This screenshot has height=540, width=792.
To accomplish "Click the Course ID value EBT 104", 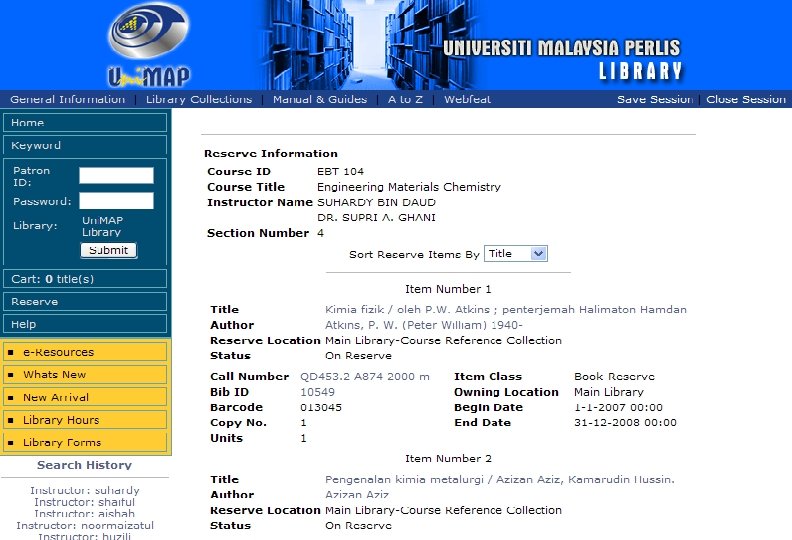I will (x=340, y=172).
